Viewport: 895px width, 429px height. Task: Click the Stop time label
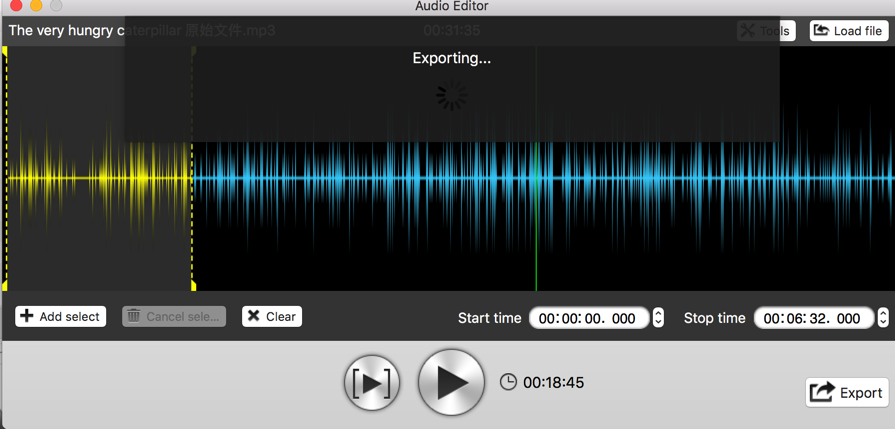tap(715, 318)
